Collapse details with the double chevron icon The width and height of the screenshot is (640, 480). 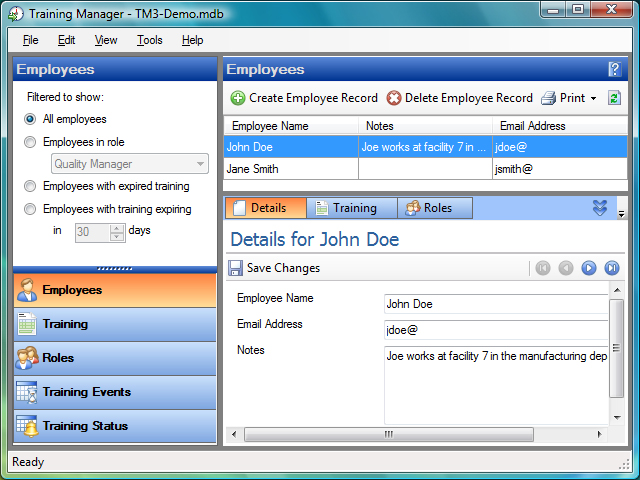600,208
